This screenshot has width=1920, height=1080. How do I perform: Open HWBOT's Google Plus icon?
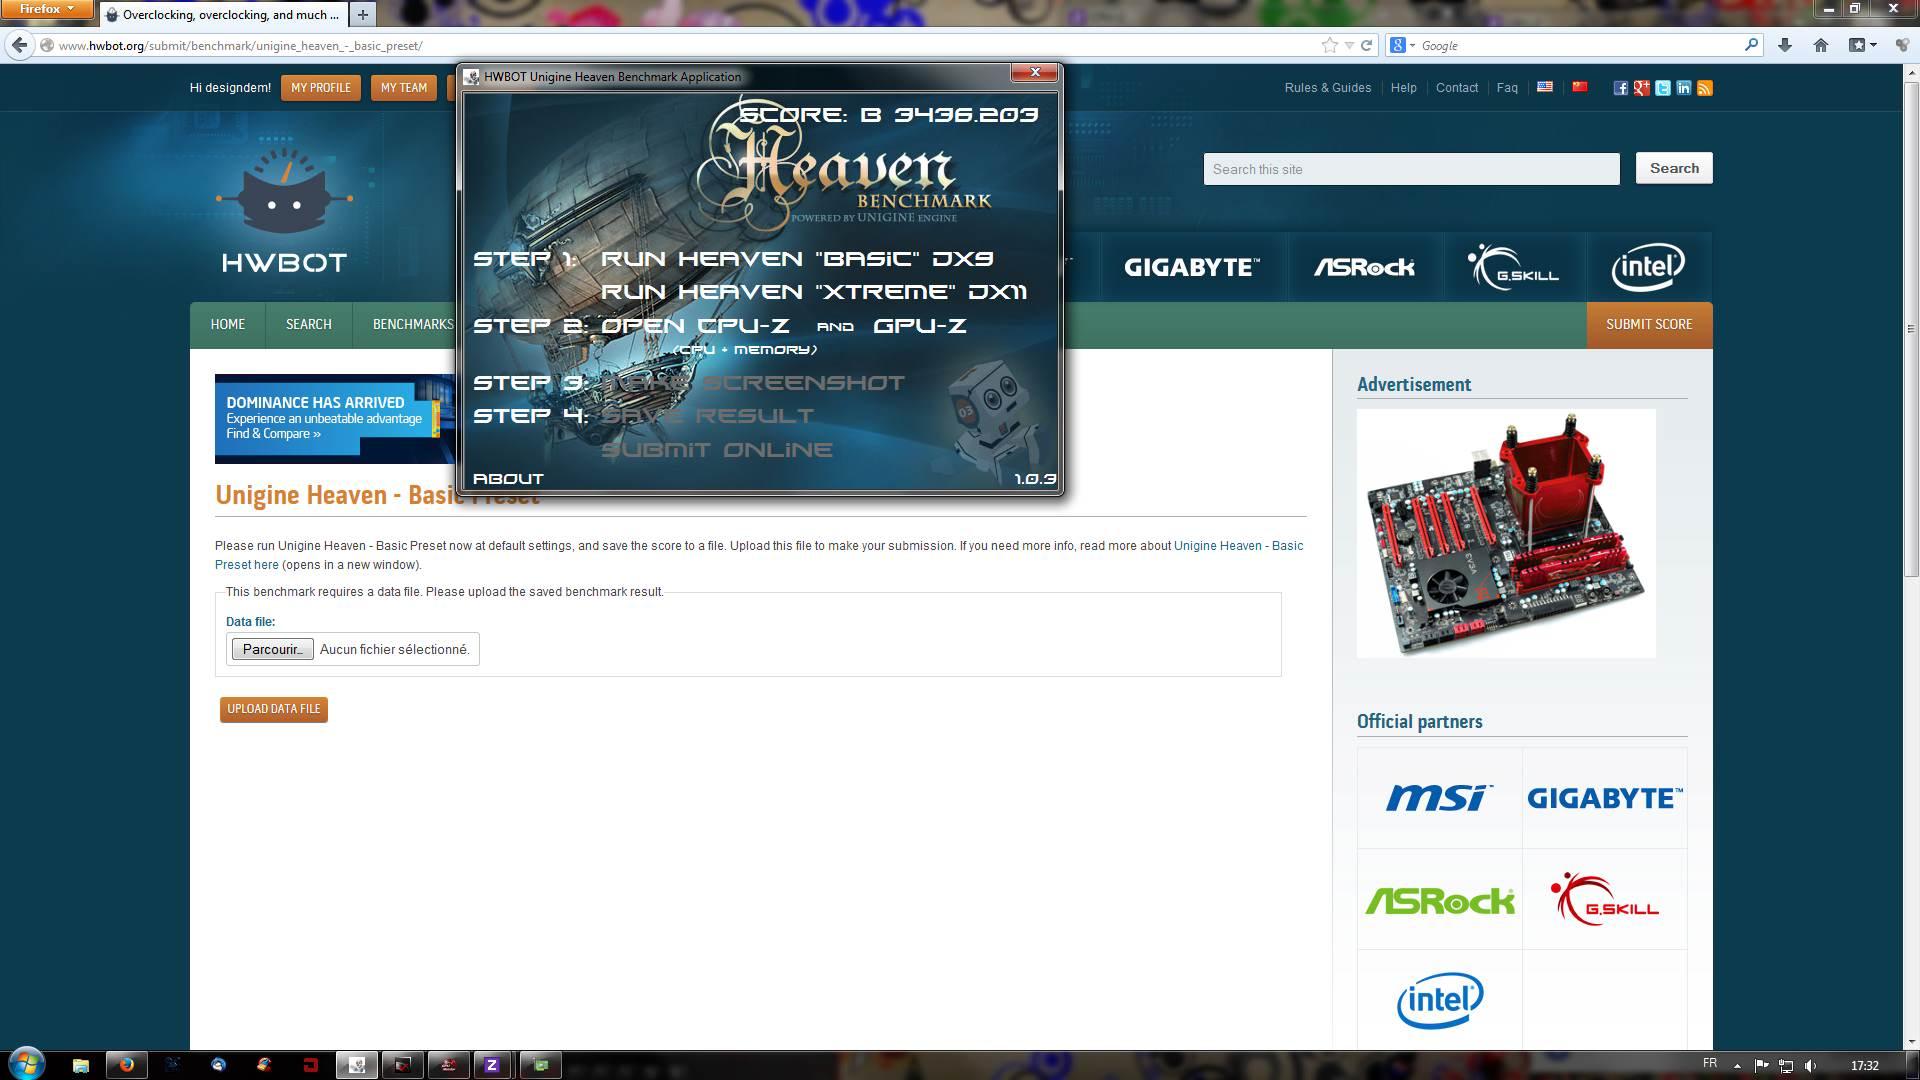[1642, 88]
